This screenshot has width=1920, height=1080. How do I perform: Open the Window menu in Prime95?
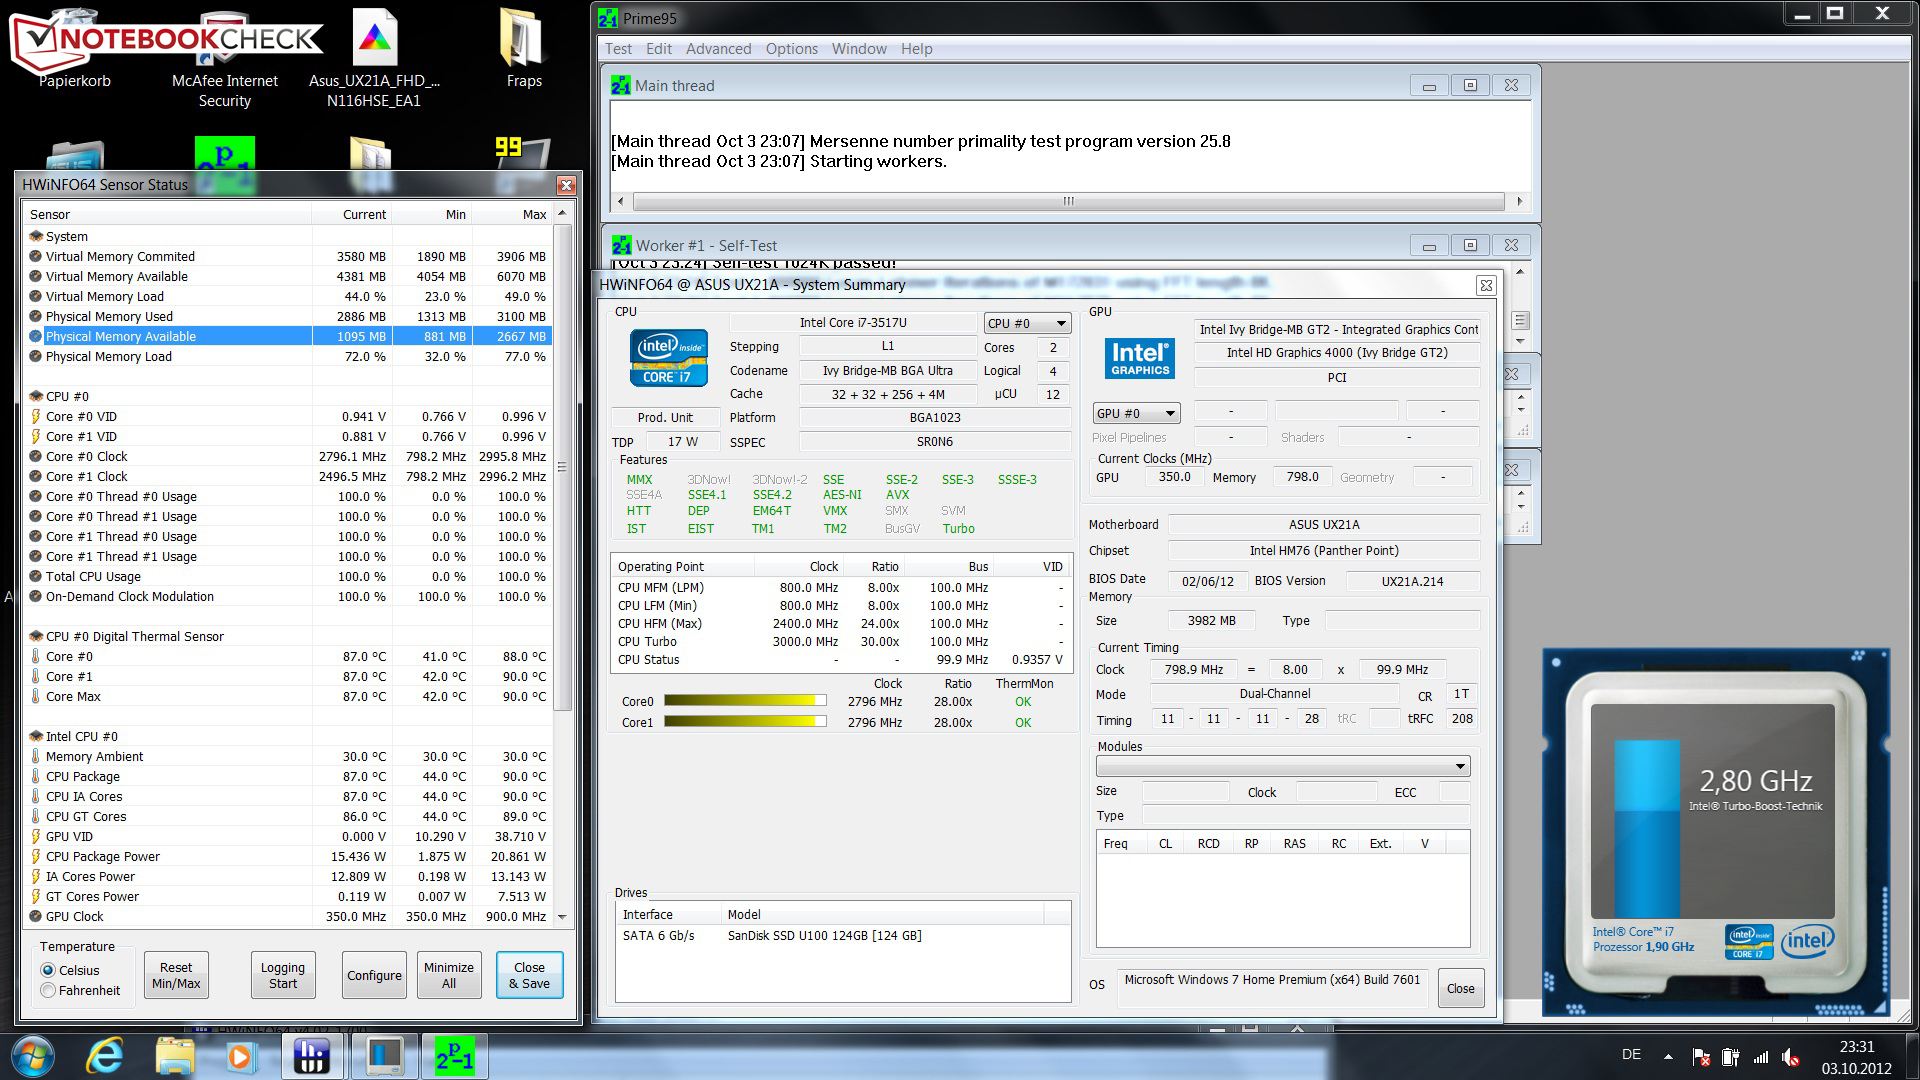859,49
